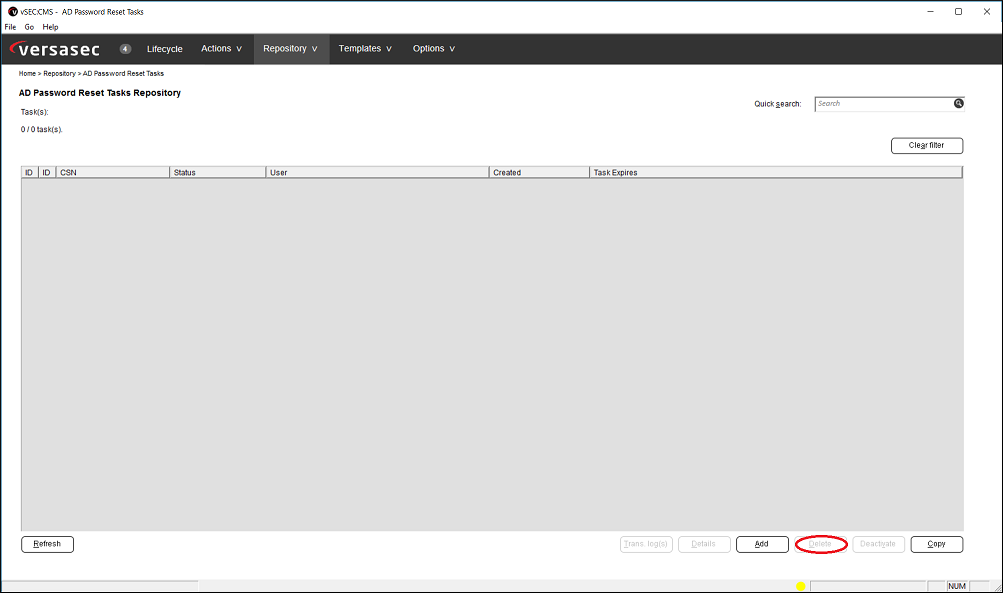Sort by the CSN column header

coord(113,173)
